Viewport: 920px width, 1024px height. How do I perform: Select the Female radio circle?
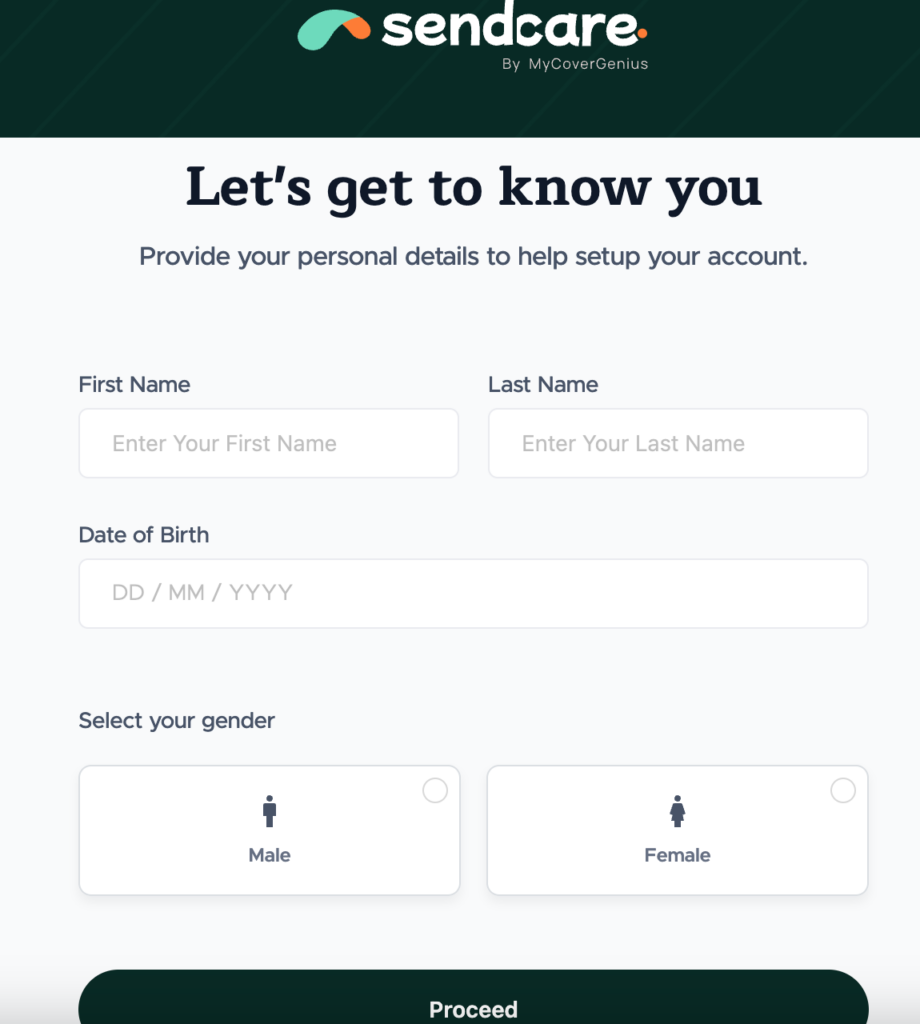click(x=843, y=791)
